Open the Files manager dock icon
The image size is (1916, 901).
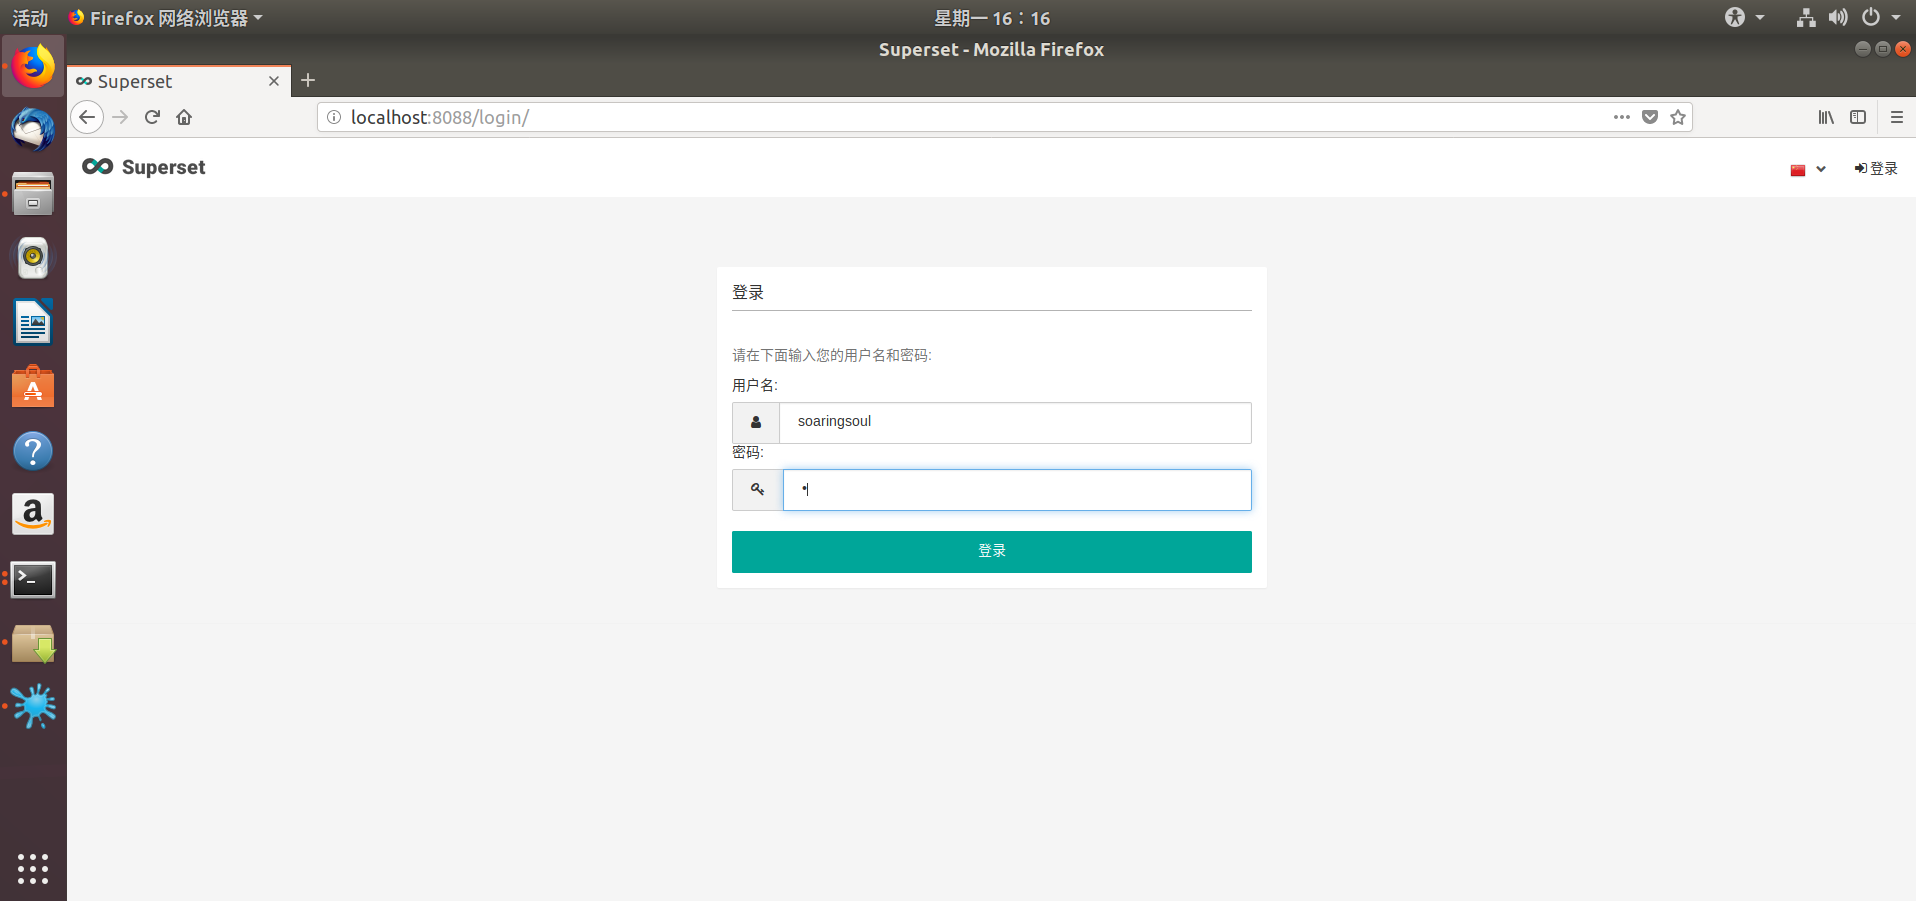pyautogui.click(x=33, y=194)
